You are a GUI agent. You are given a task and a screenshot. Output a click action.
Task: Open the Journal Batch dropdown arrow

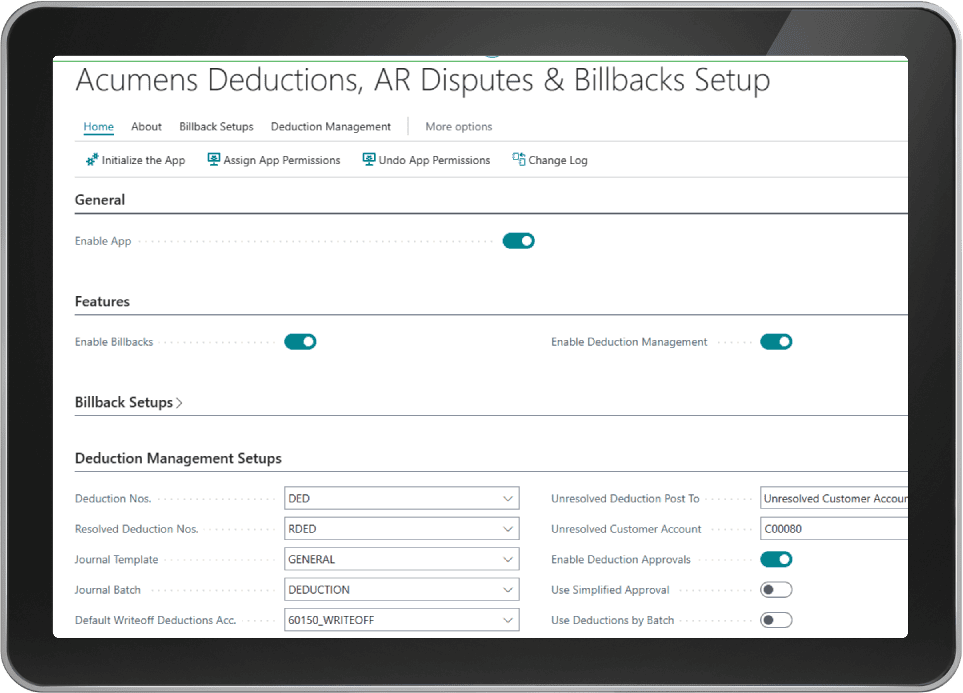508,590
